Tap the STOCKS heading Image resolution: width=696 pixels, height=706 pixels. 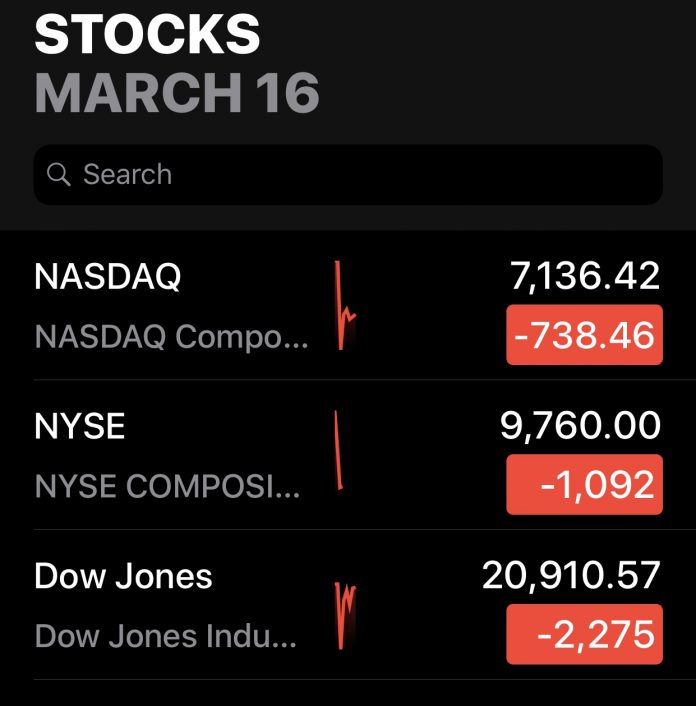[147, 36]
